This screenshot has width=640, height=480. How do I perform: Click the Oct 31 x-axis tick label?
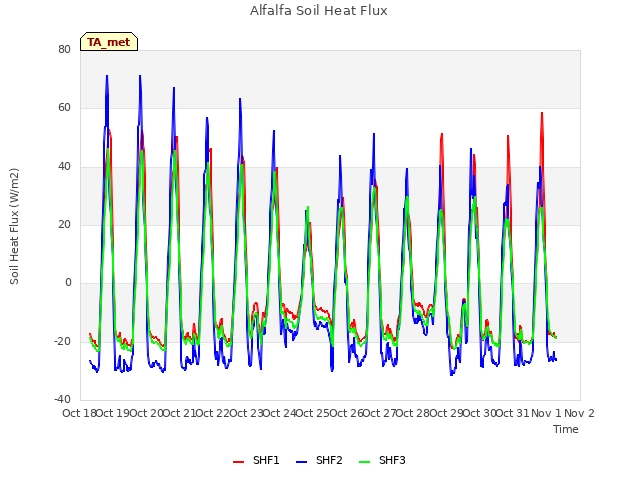[513, 413]
